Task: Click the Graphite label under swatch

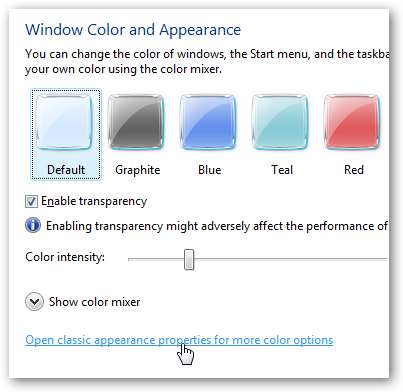Action: 138,170
